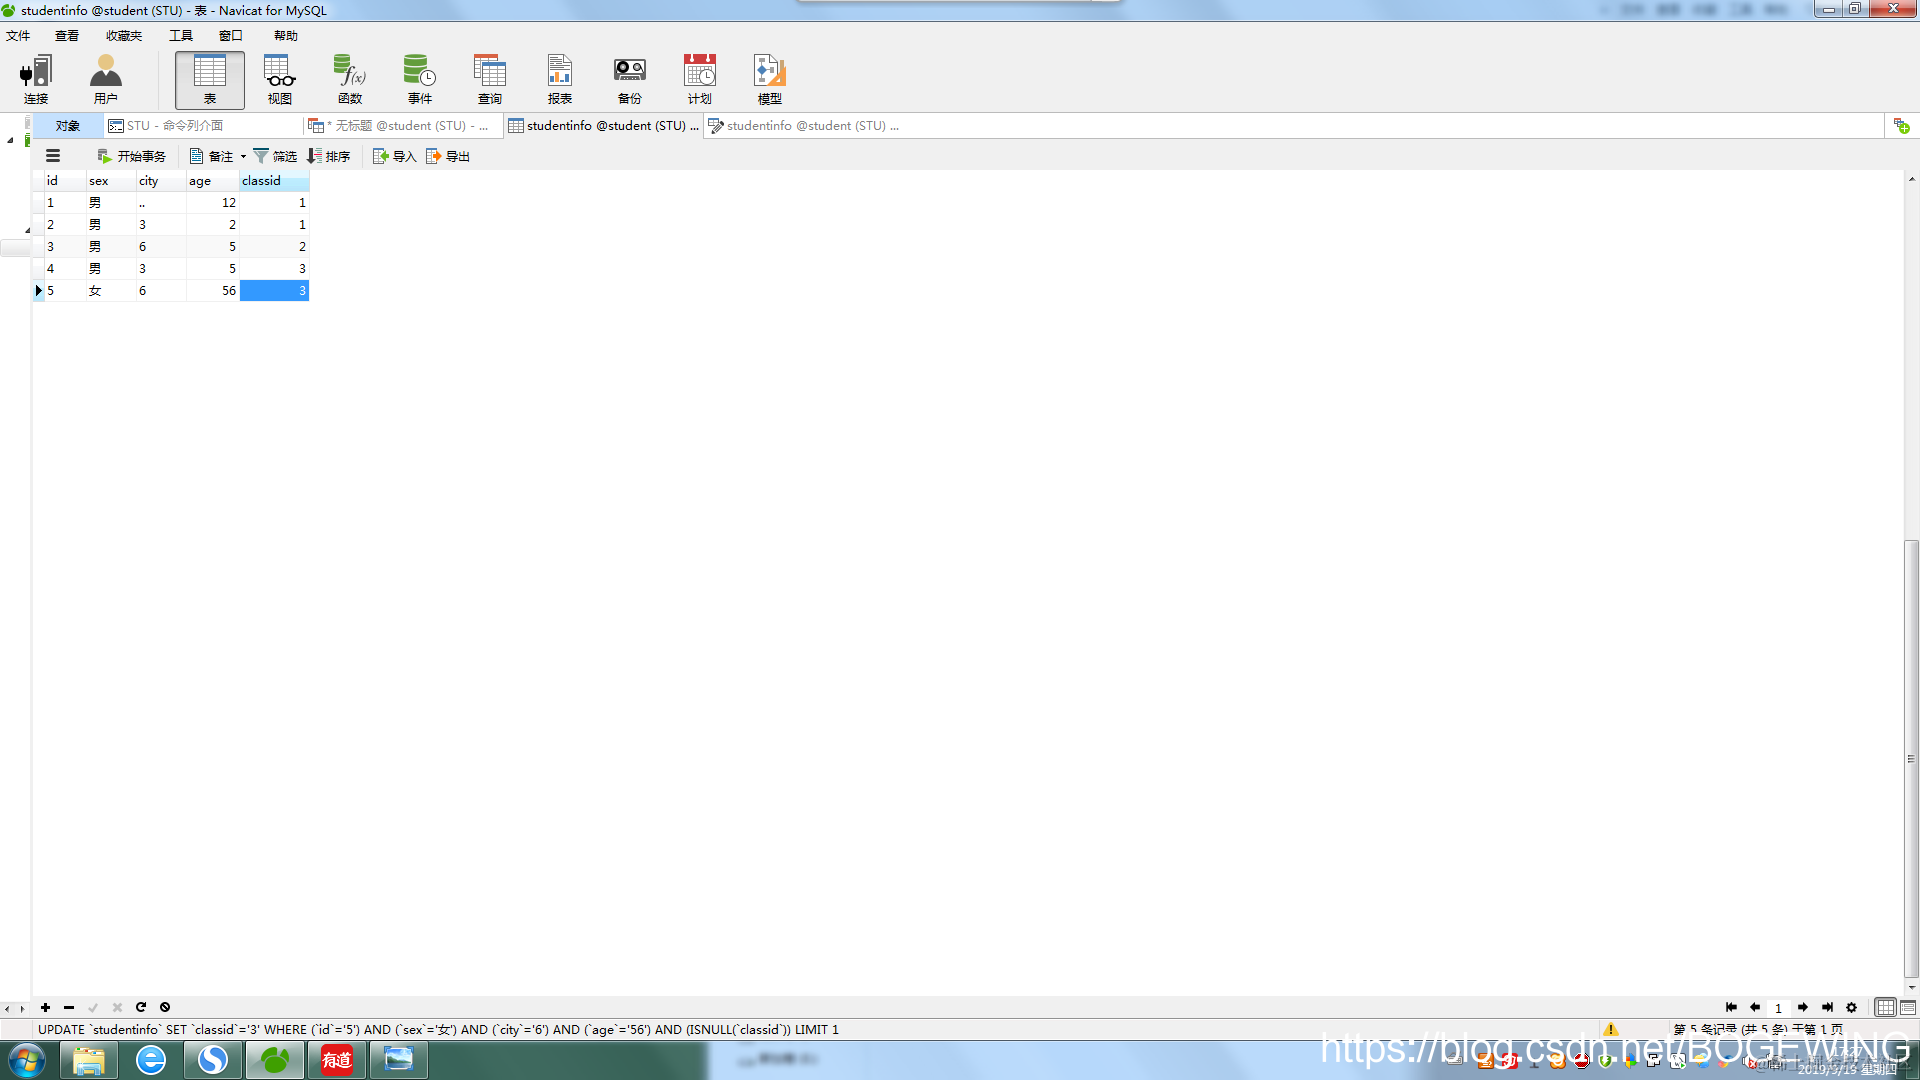
Task: Click the vertical scrollbar thumb on the right
Action: pyautogui.click(x=1911, y=757)
